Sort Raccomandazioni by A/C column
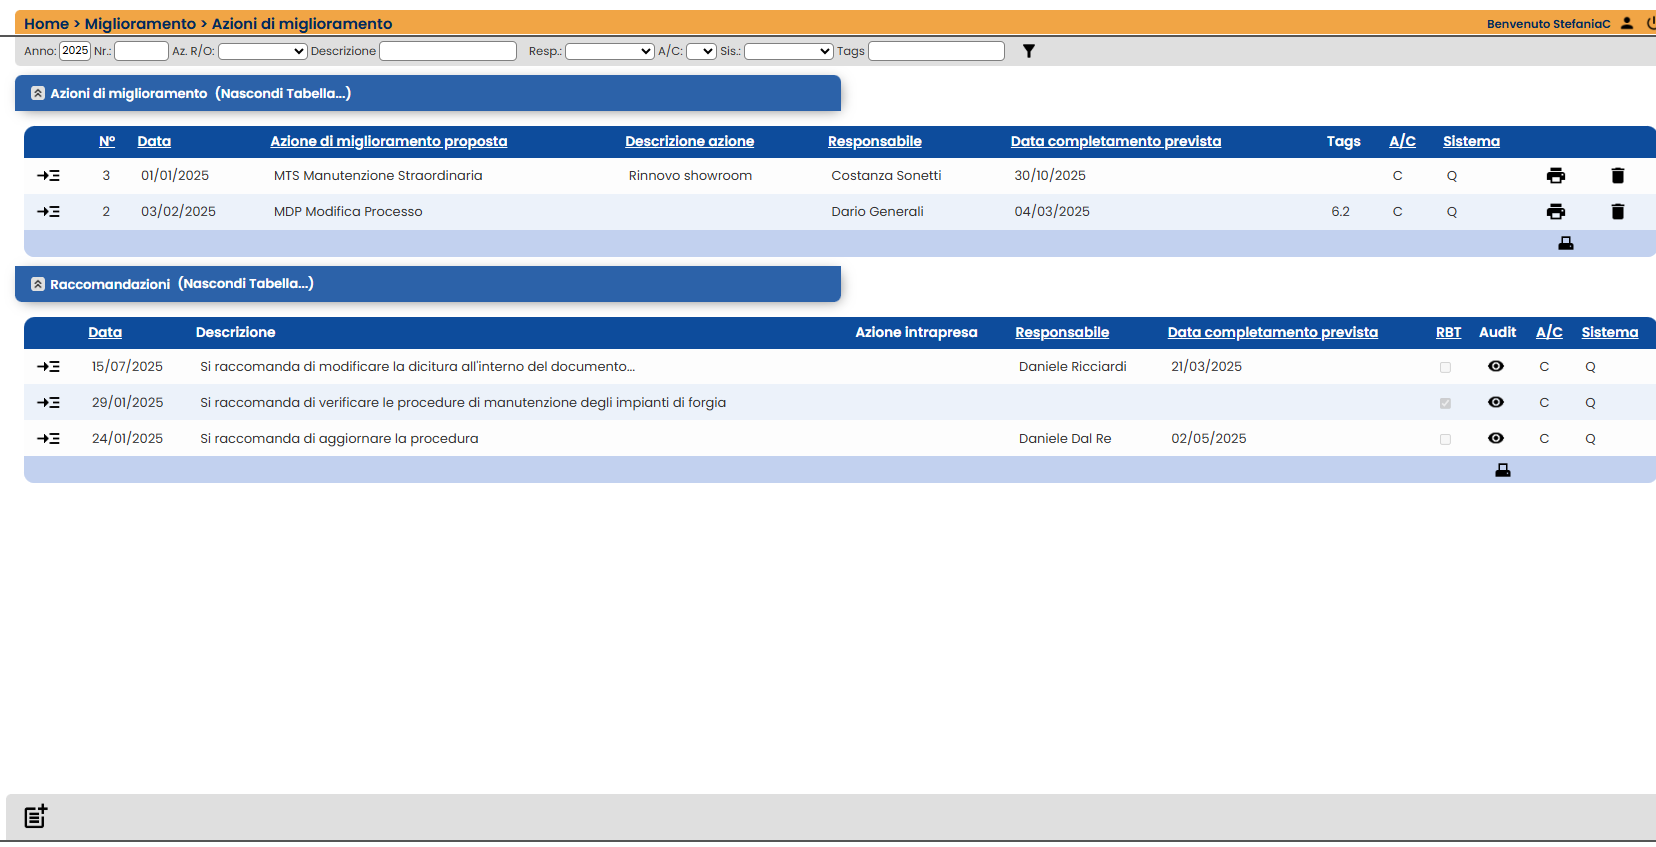The image size is (1656, 847). [1549, 332]
